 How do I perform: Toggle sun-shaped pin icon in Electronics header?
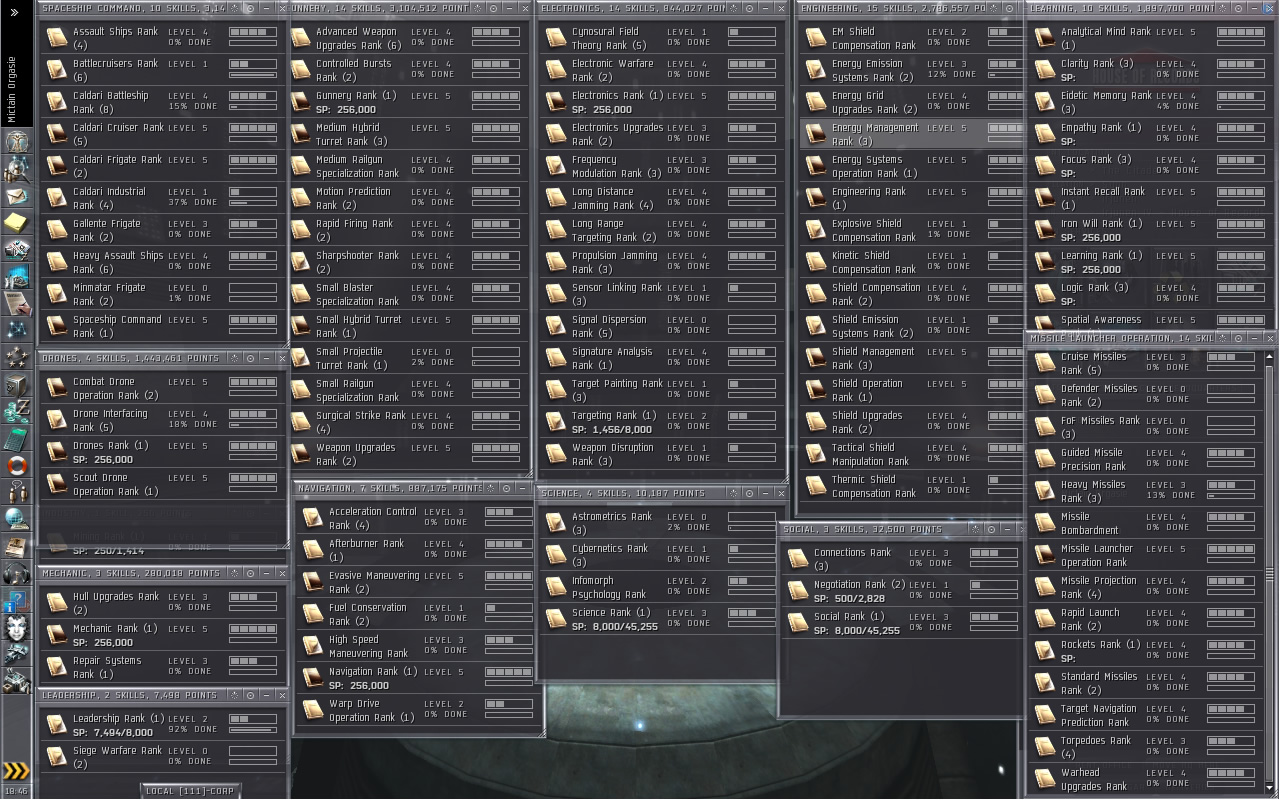[733, 8]
